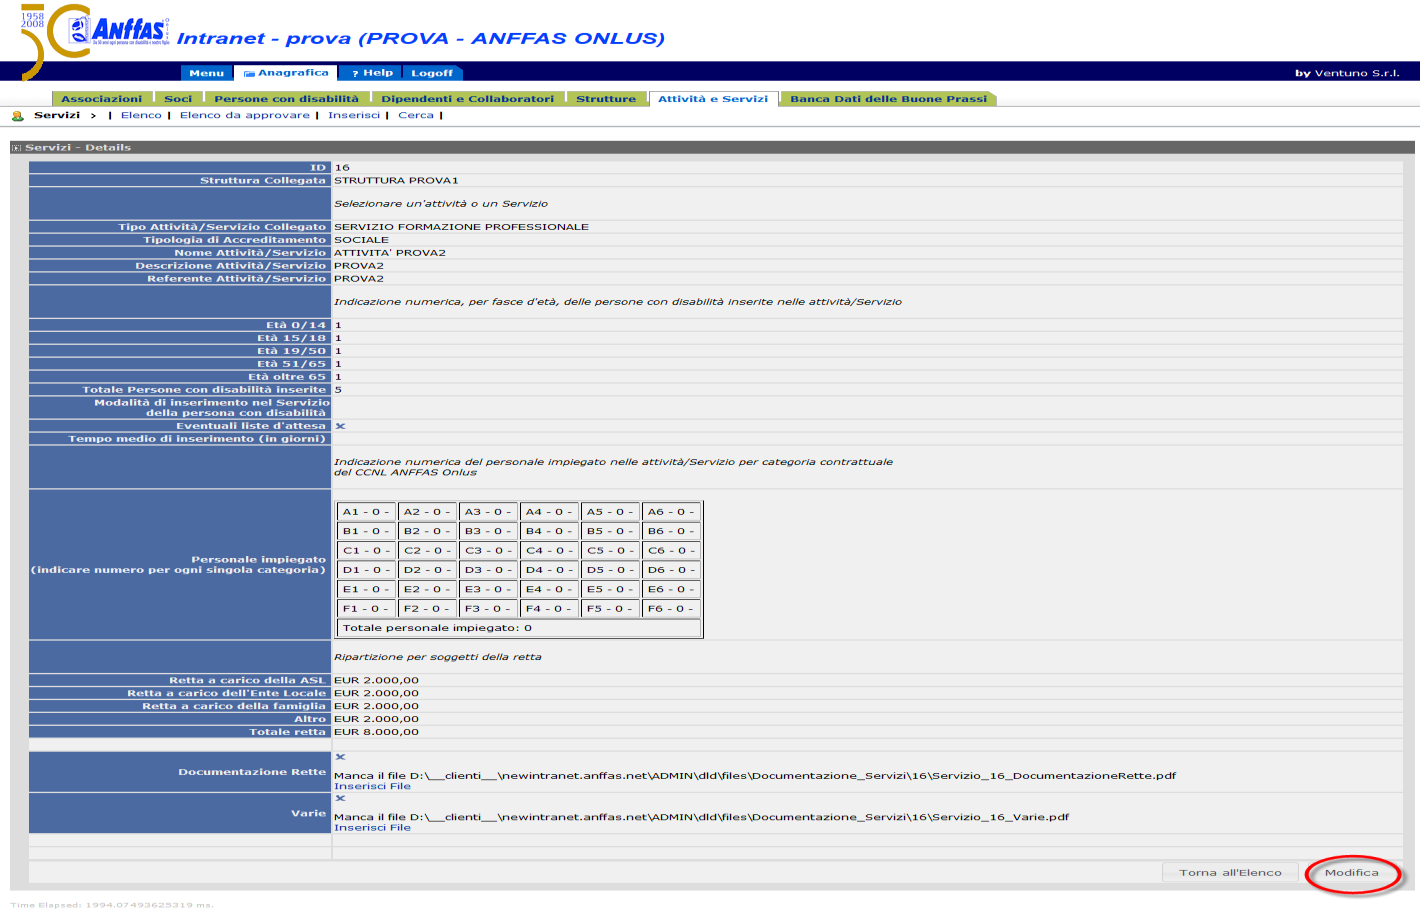Screen dimensions: 1420x919
Task: Click the Ripartizione per soggetti della retta heading
Action: [x=437, y=657]
